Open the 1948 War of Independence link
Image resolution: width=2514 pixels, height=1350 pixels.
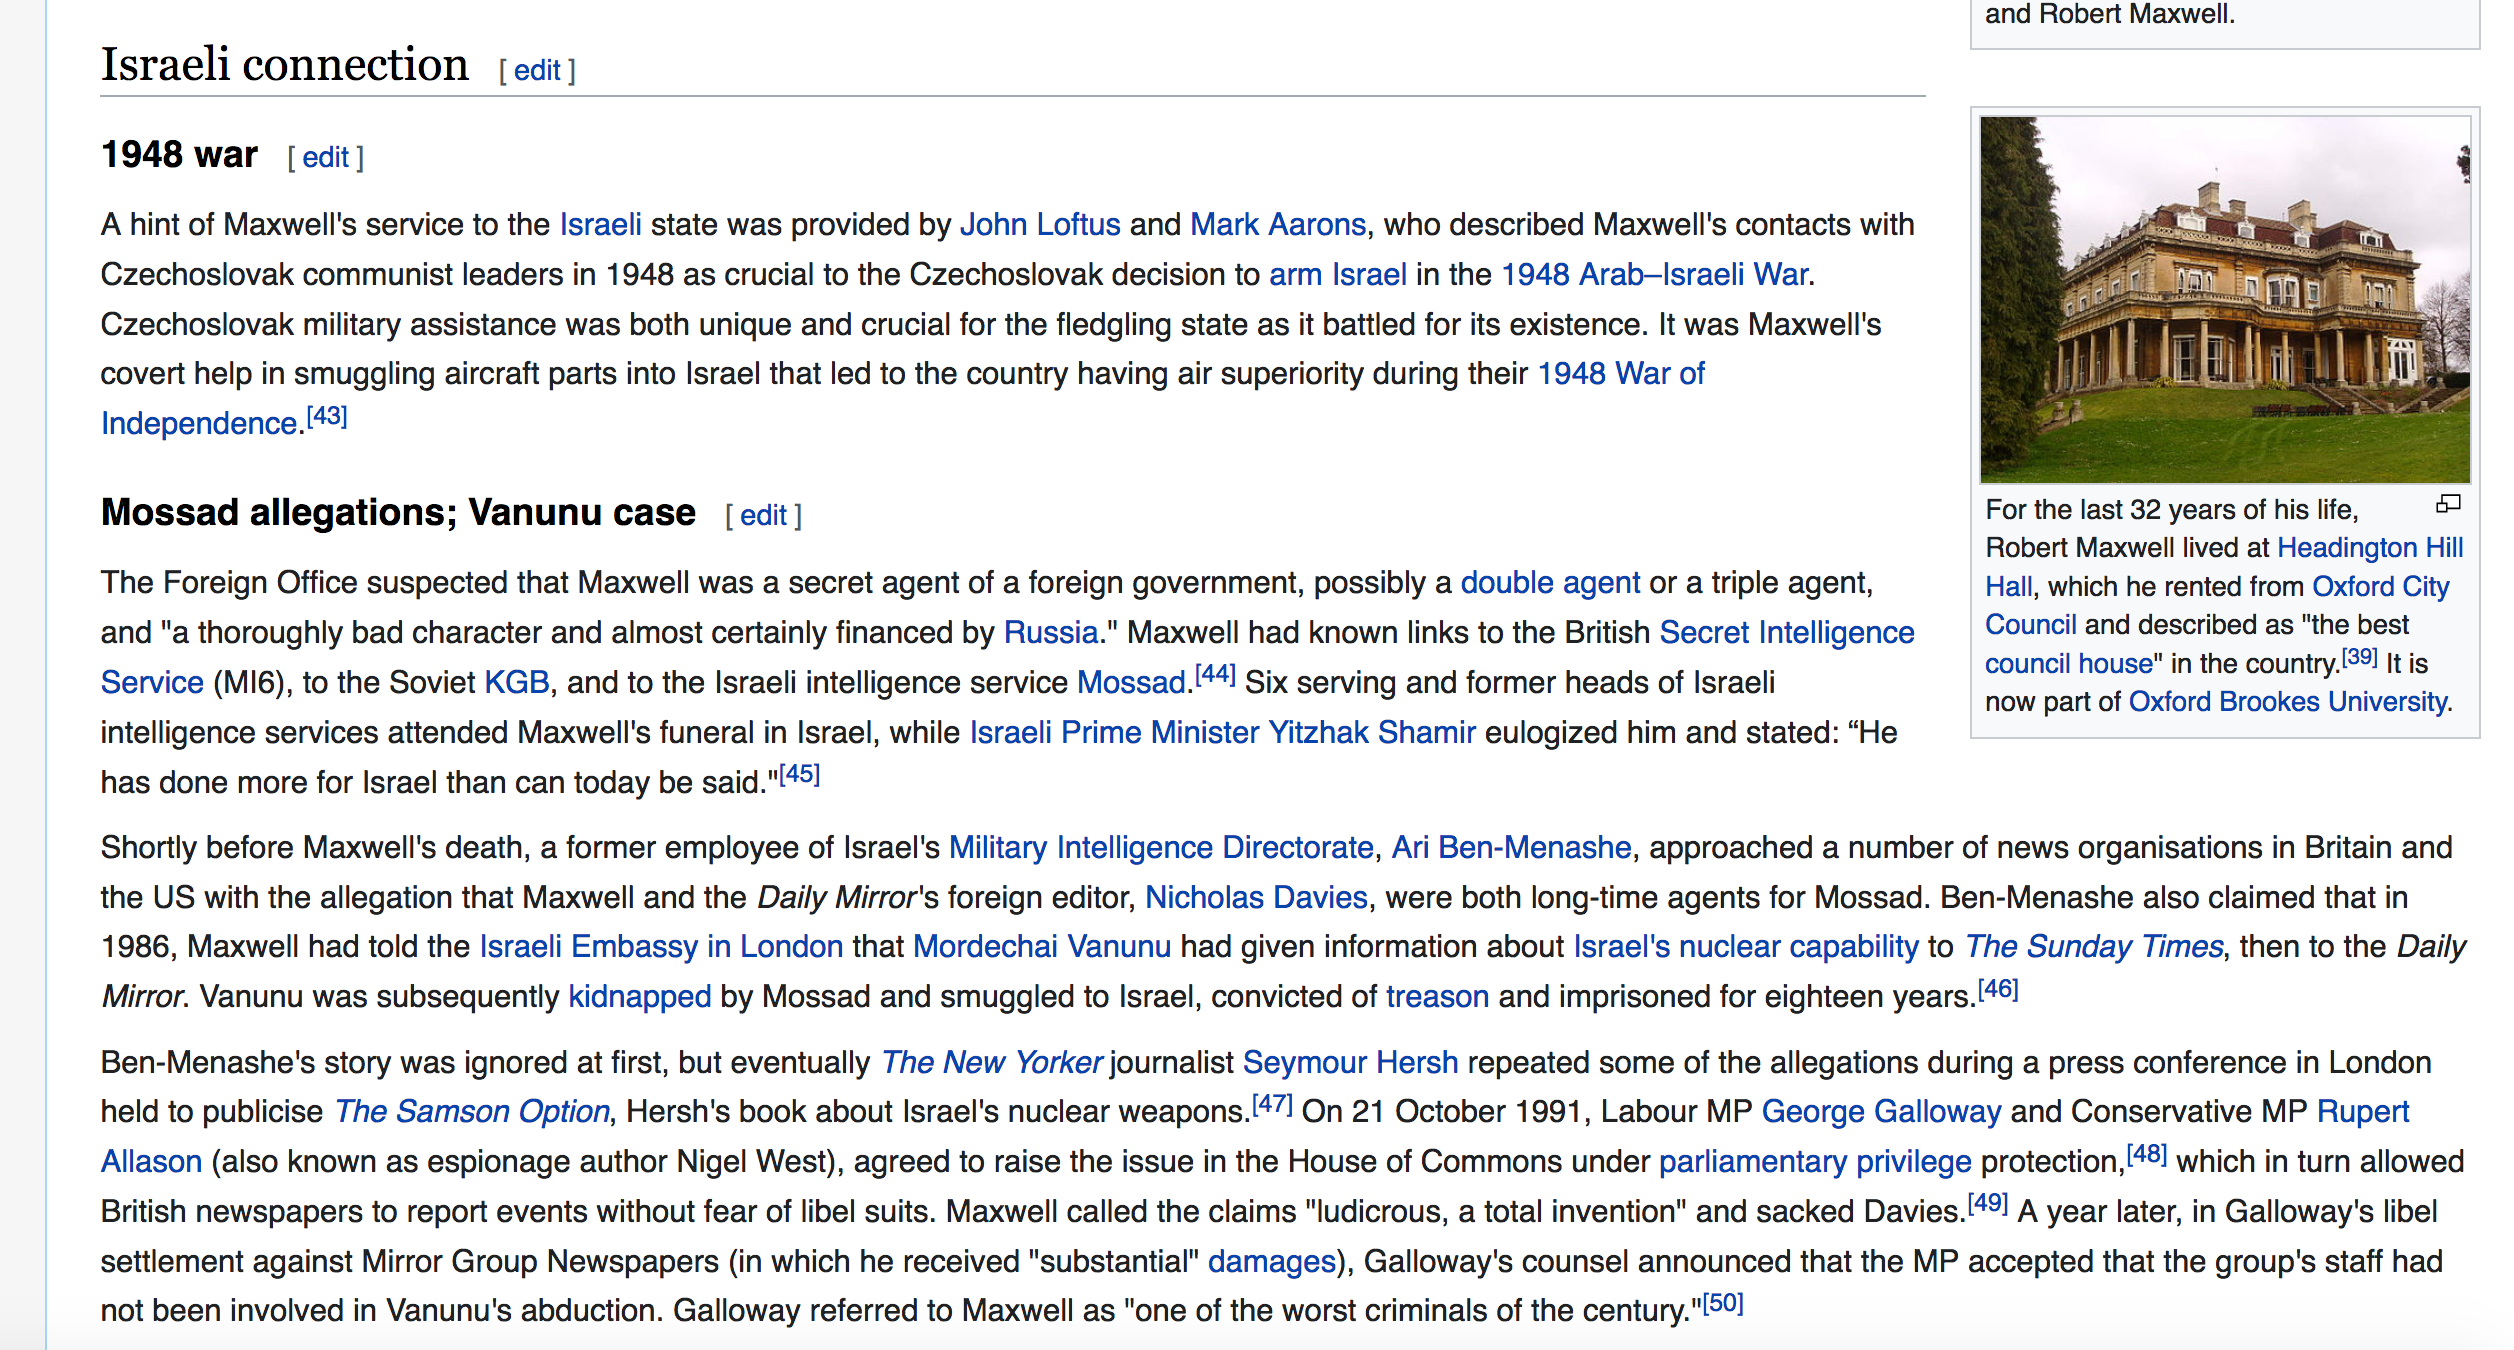tap(1620, 374)
